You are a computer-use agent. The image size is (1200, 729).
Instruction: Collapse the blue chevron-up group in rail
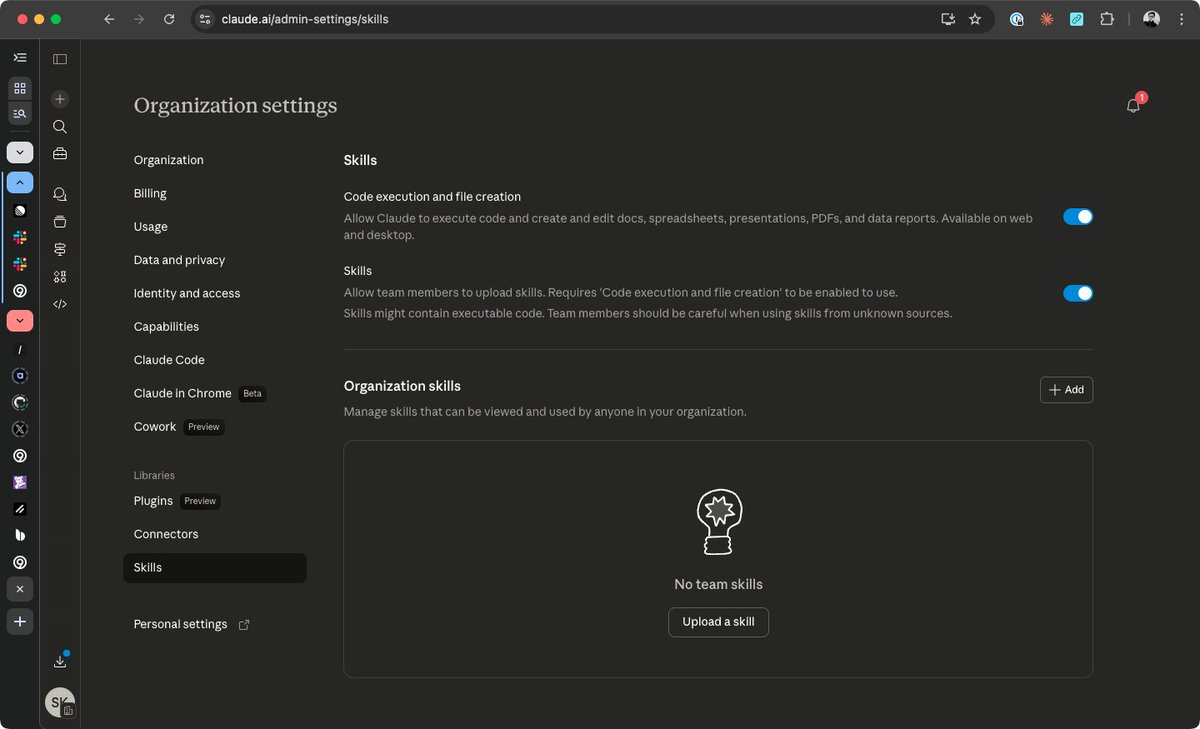[20, 183]
